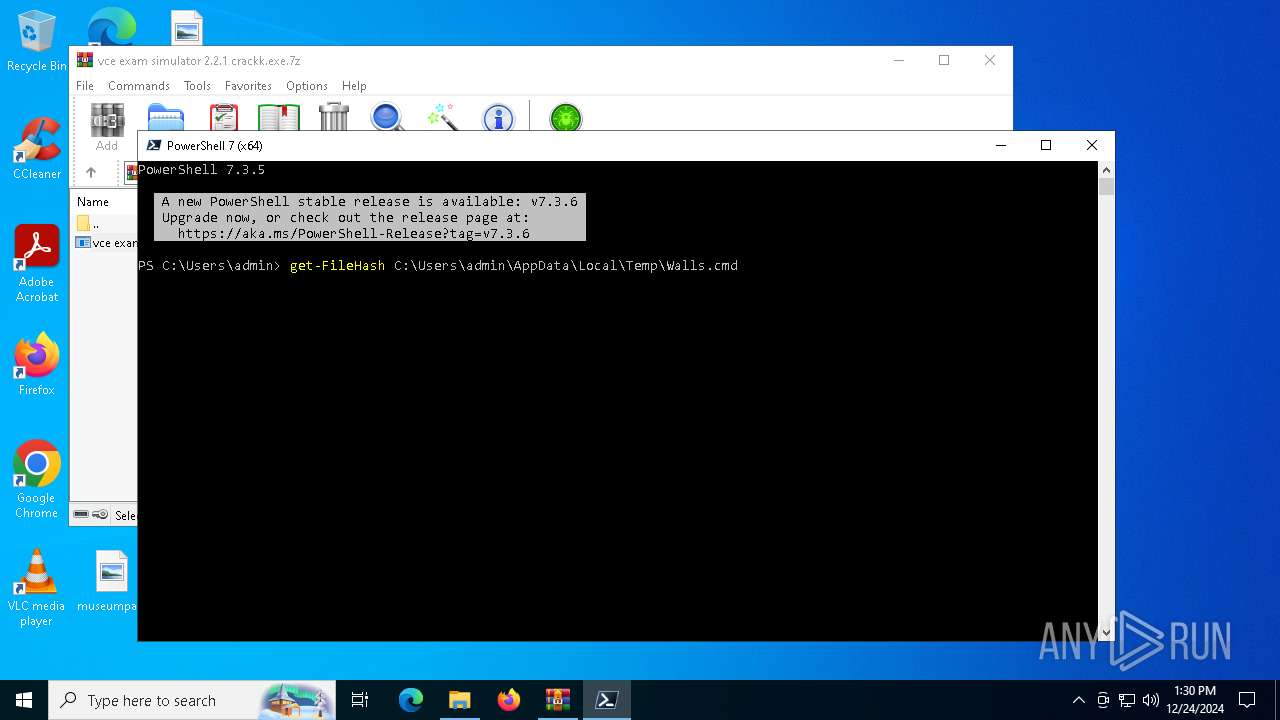Click the Get-FileHash command text
1280x720 pixels.
point(337,266)
